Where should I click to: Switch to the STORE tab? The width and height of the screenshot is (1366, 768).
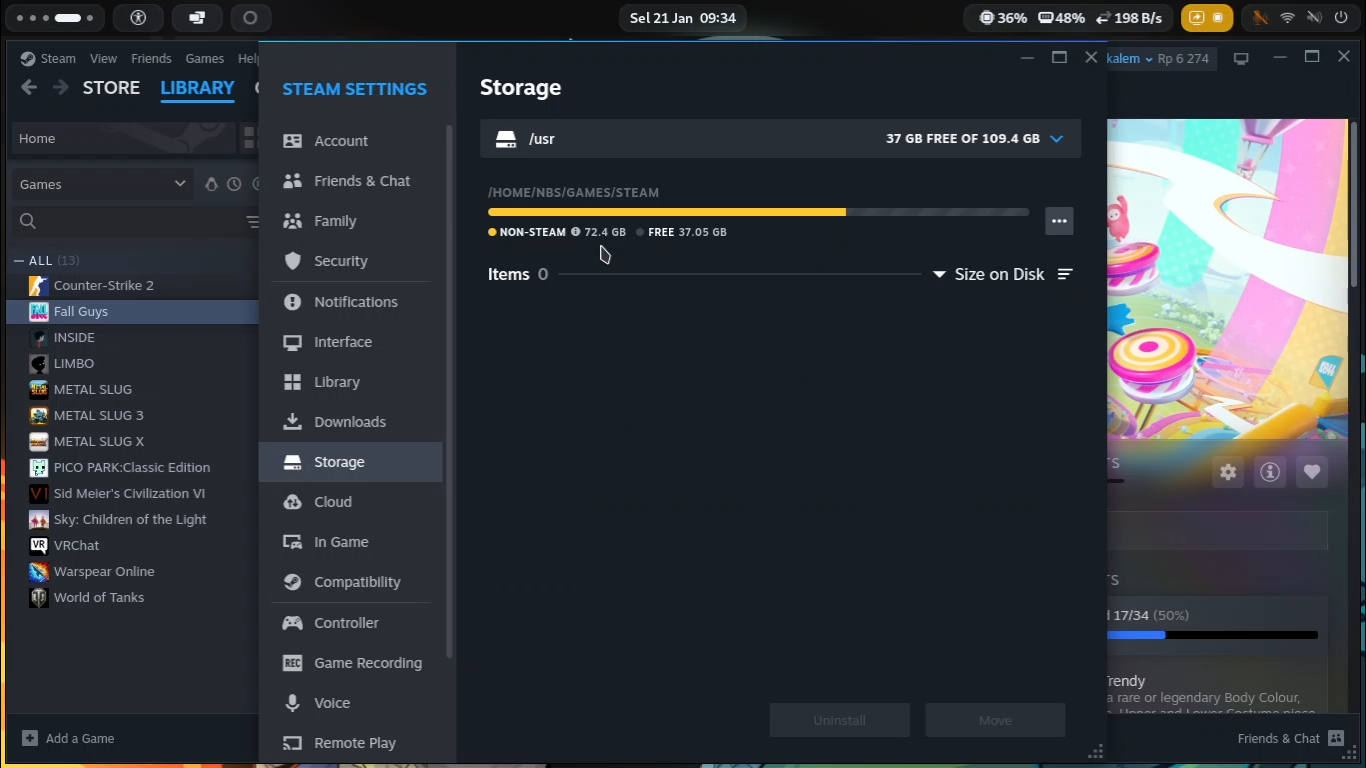coord(111,88)
